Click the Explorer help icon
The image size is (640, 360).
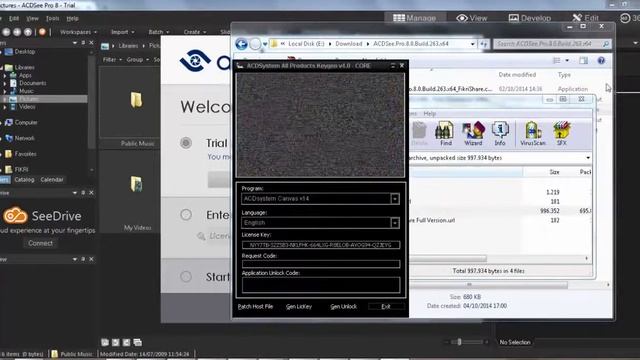601,60
